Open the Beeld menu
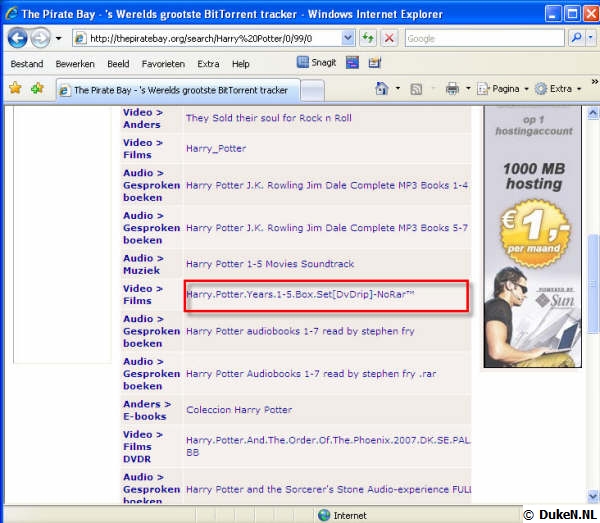Viewport: 600px width, 523px height. pyautogui.click(x=118, y=64)
